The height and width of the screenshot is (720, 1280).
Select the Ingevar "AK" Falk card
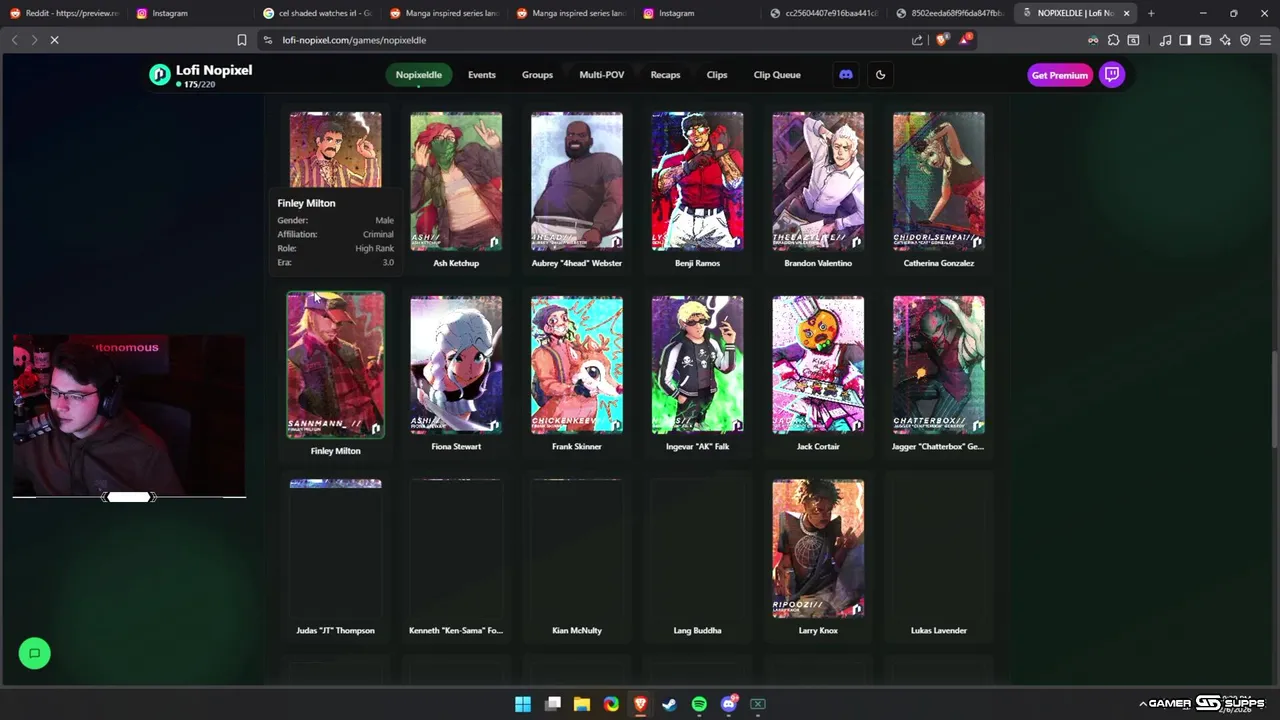coord(697,374)
